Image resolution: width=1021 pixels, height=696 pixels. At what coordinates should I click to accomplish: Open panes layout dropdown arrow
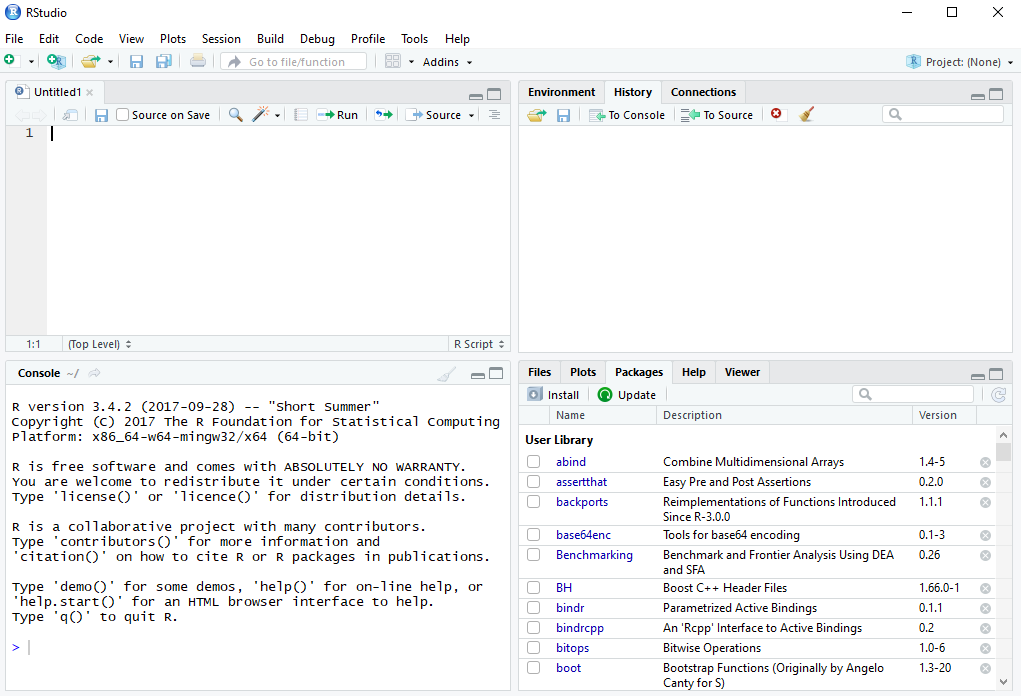click(411, 62)
